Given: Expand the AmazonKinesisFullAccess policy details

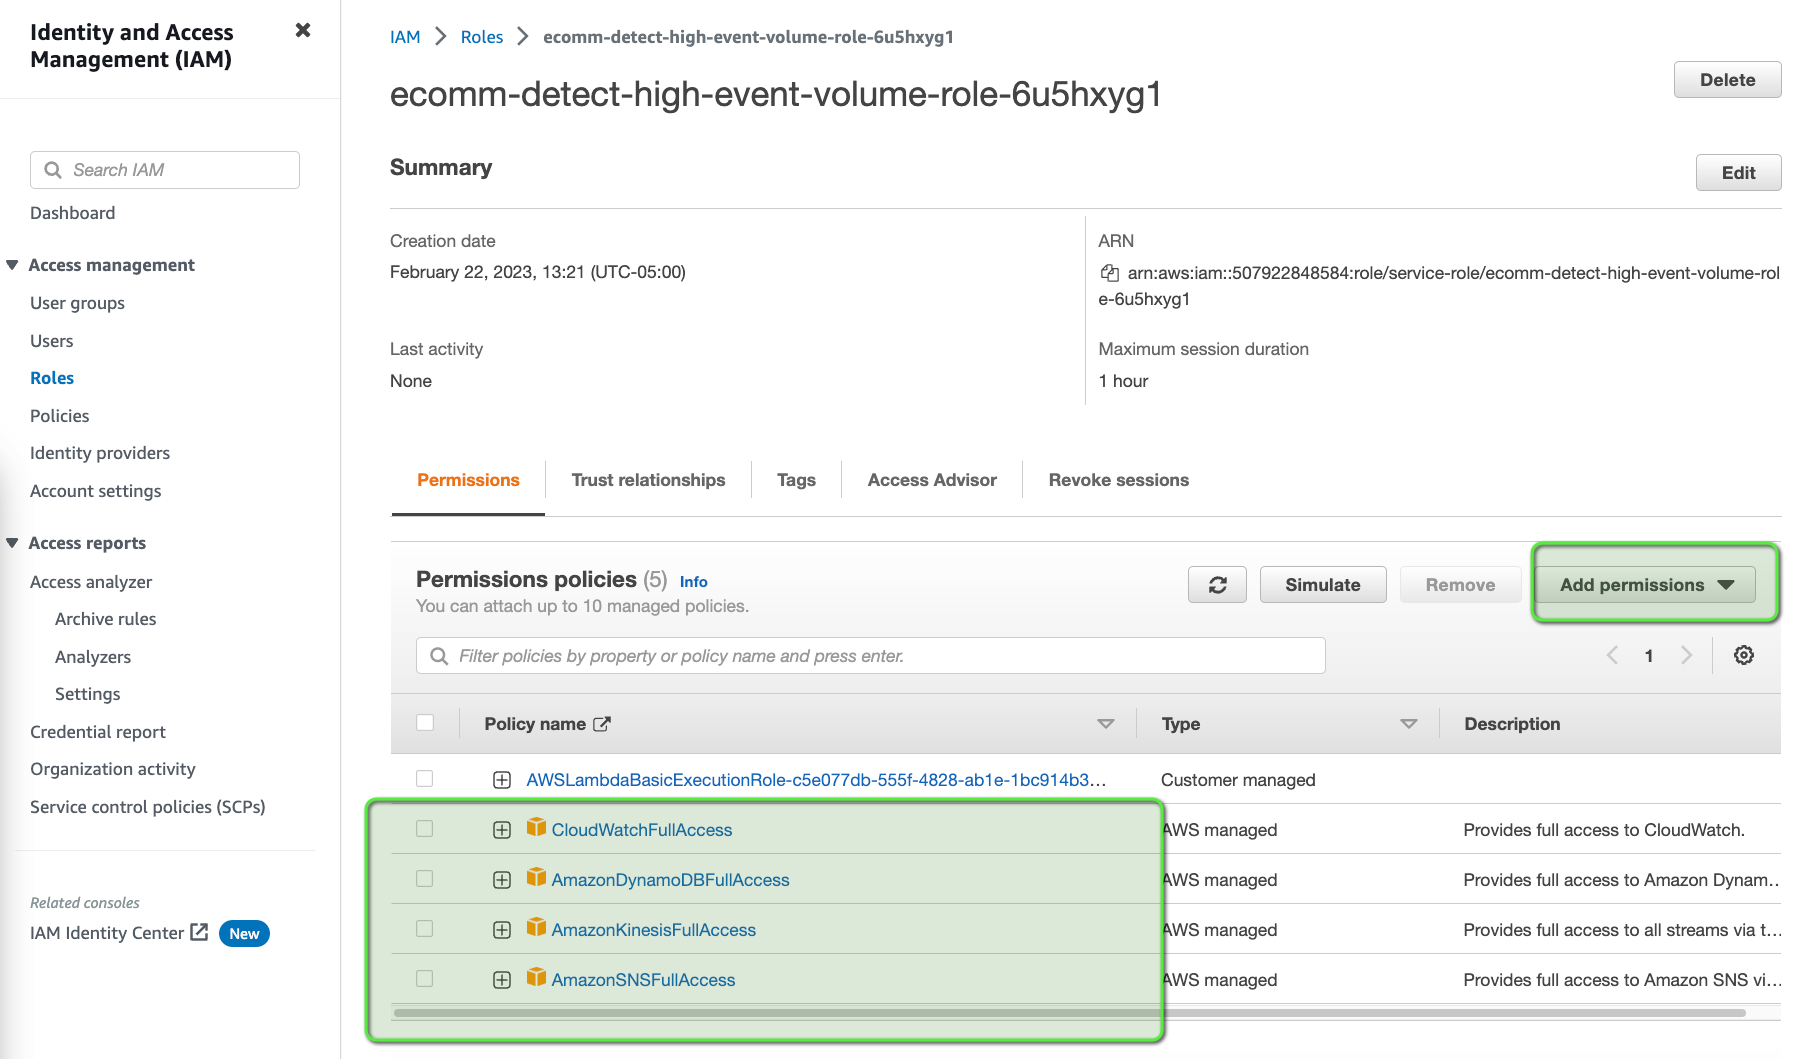Looking at the screenshot, I should [501, 929].
